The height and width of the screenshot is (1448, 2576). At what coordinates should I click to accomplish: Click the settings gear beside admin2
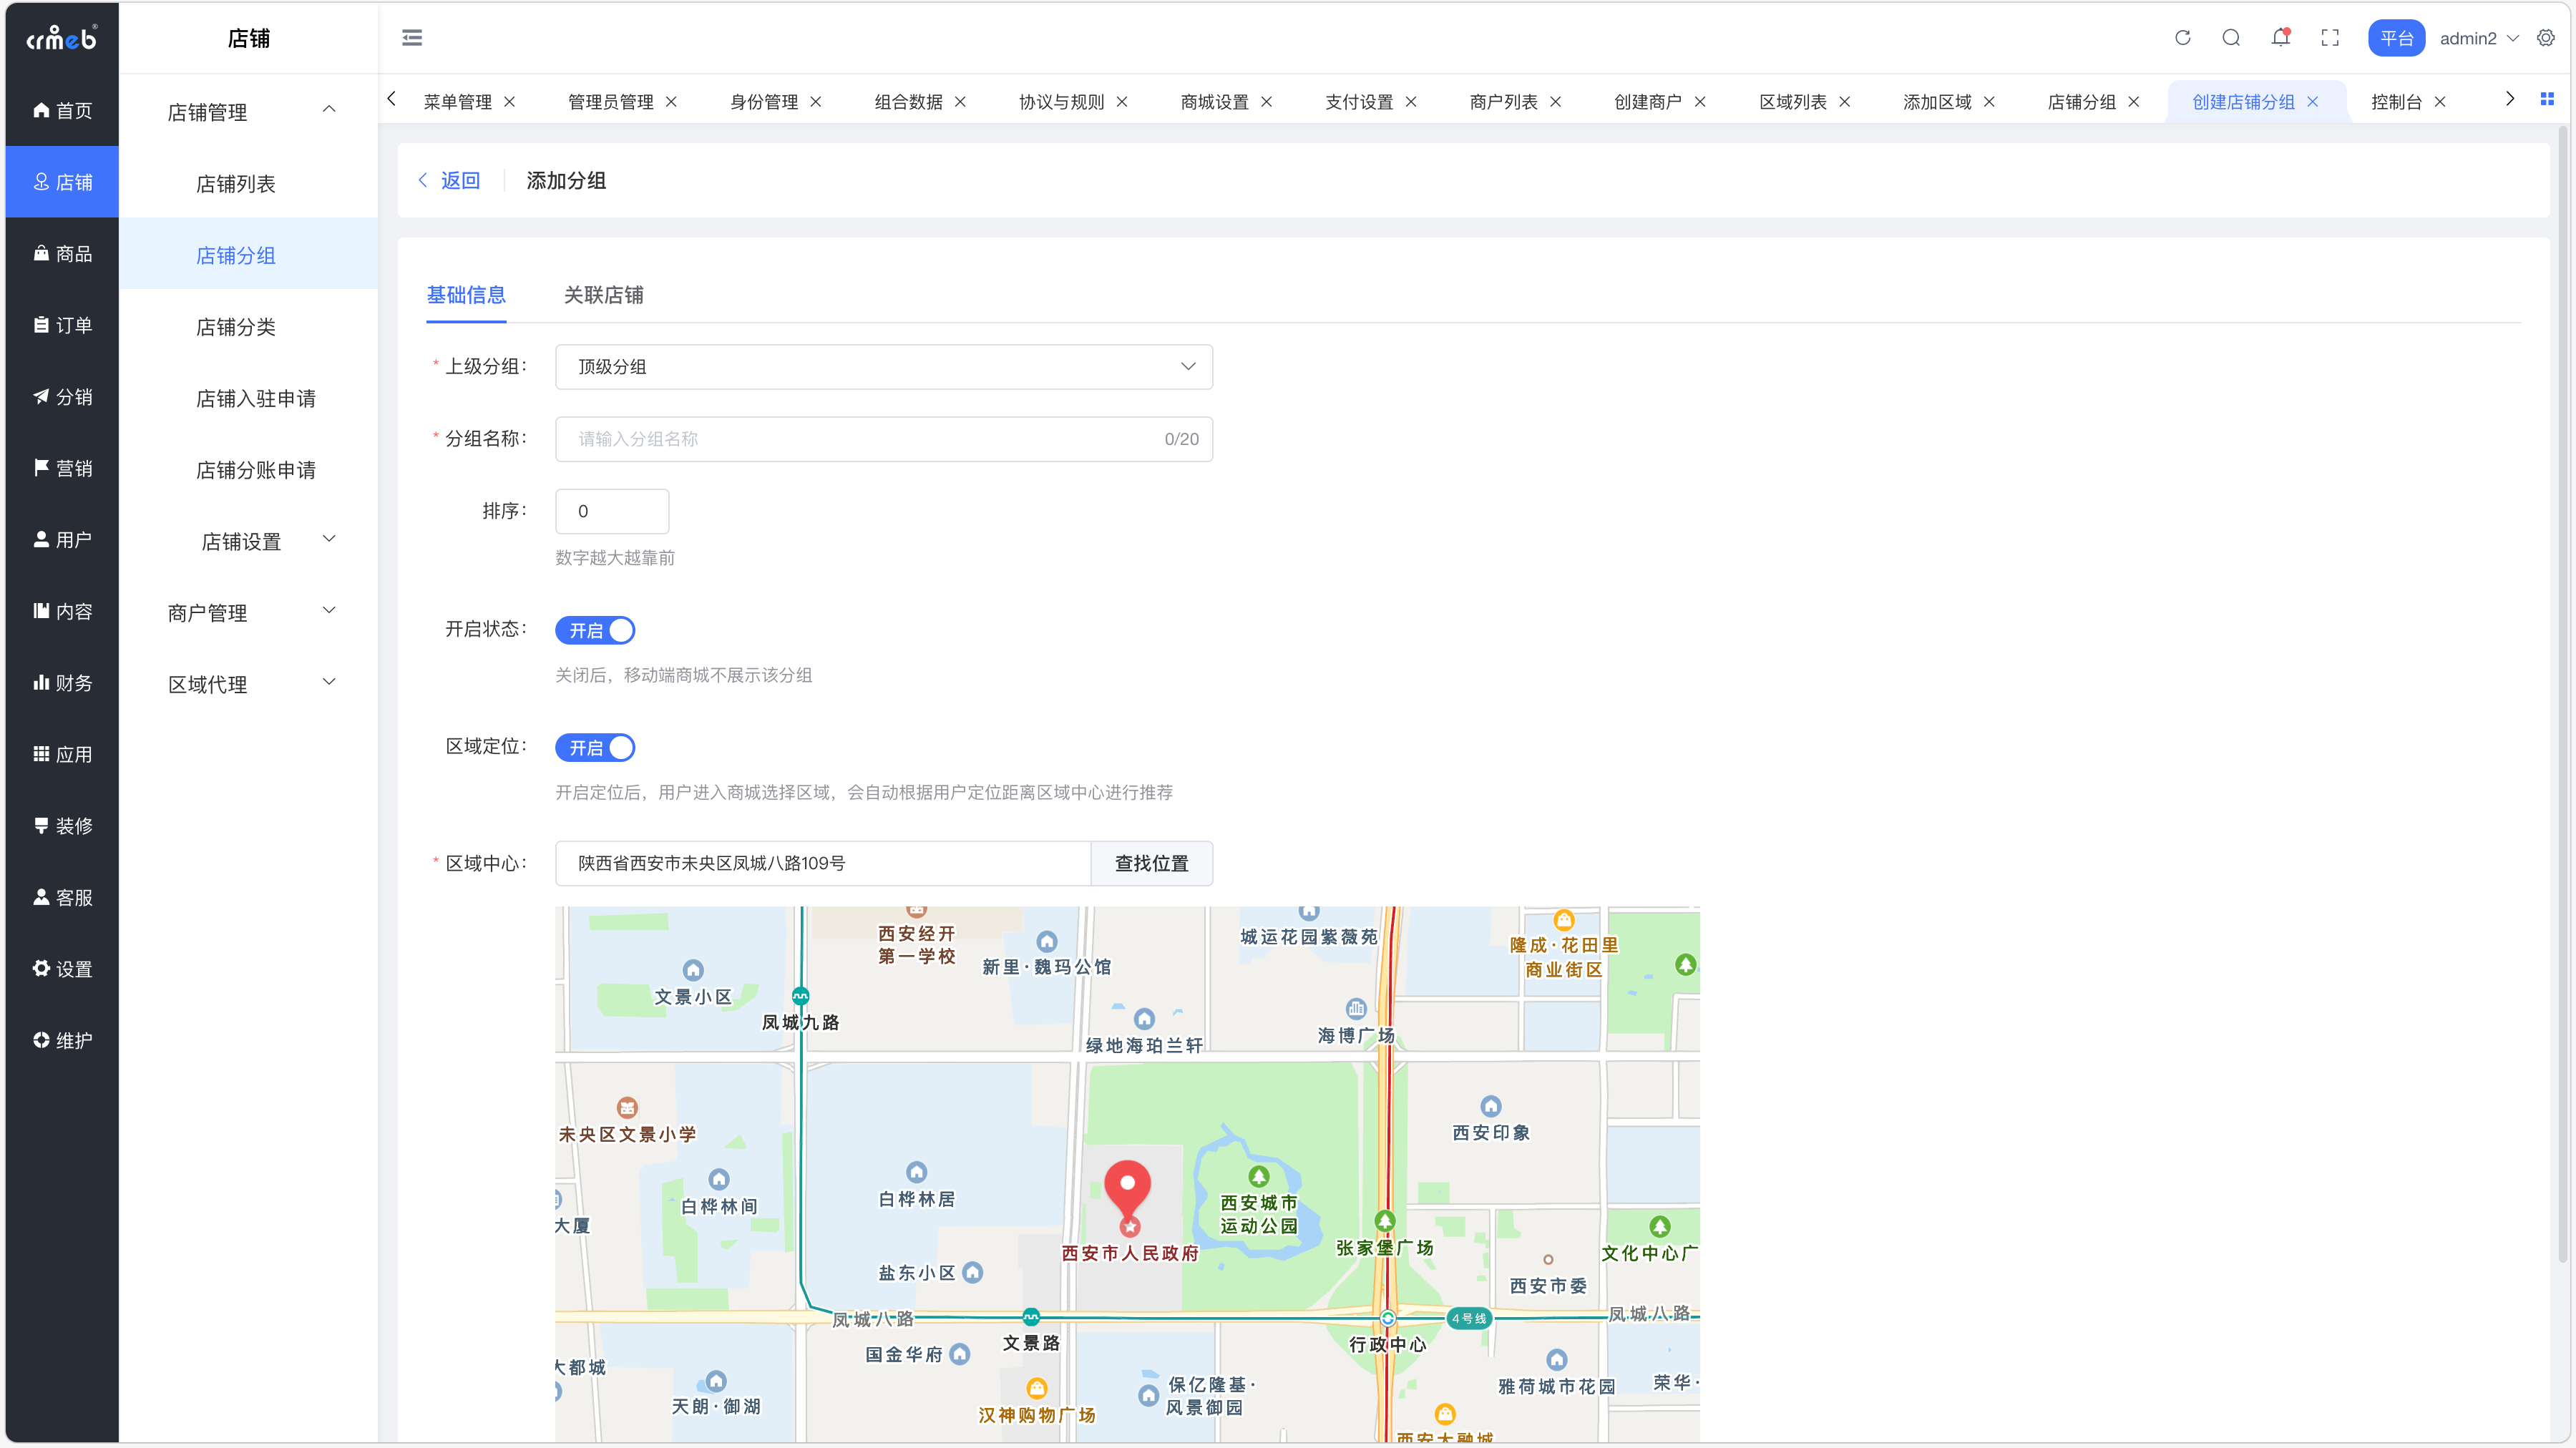point(2546,38)
